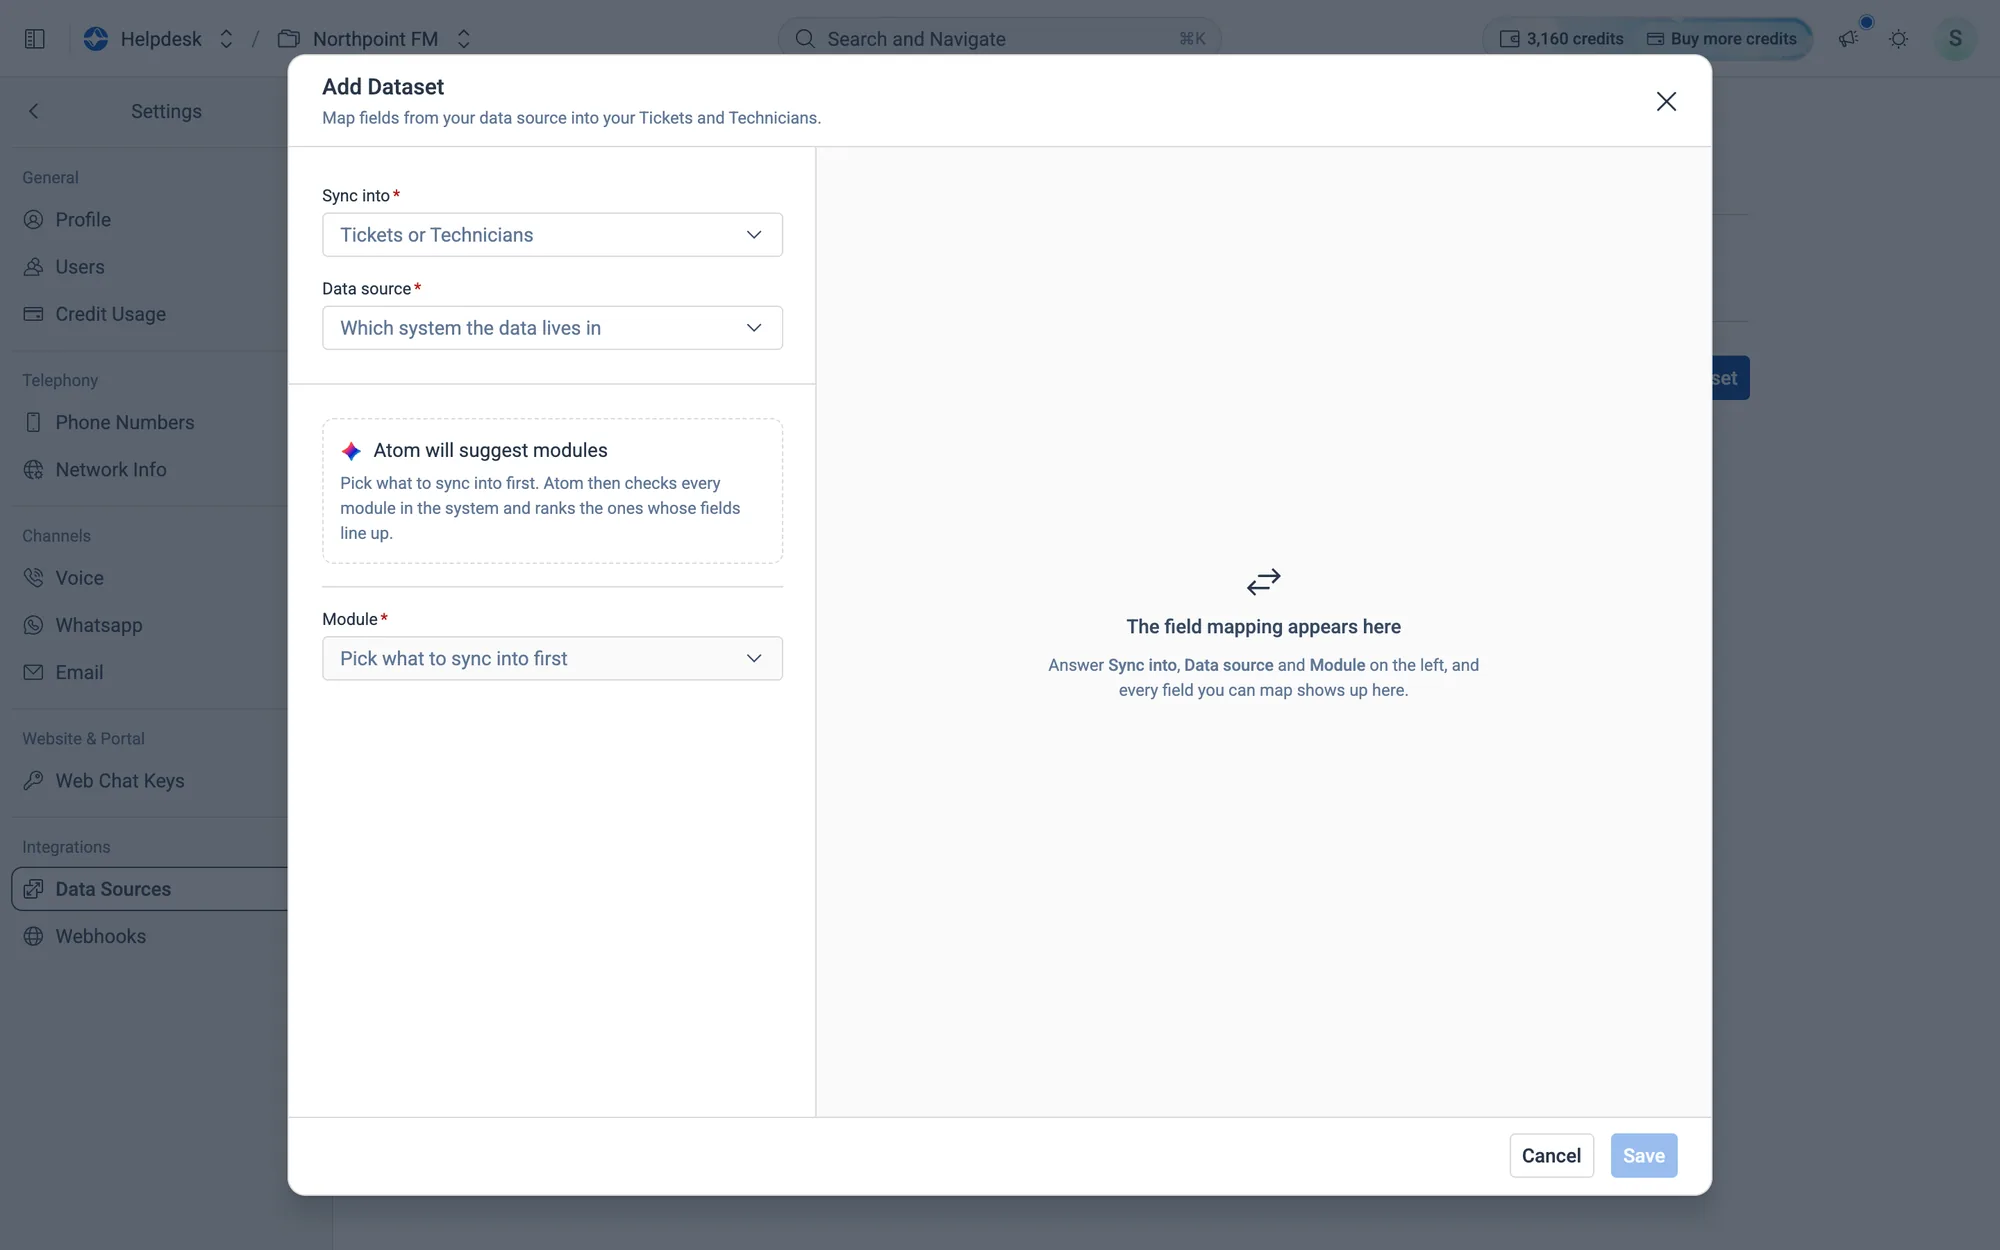Click the Atom sparkle icon
This screenshot has height=1250, width=2000.
pos(351,451)
